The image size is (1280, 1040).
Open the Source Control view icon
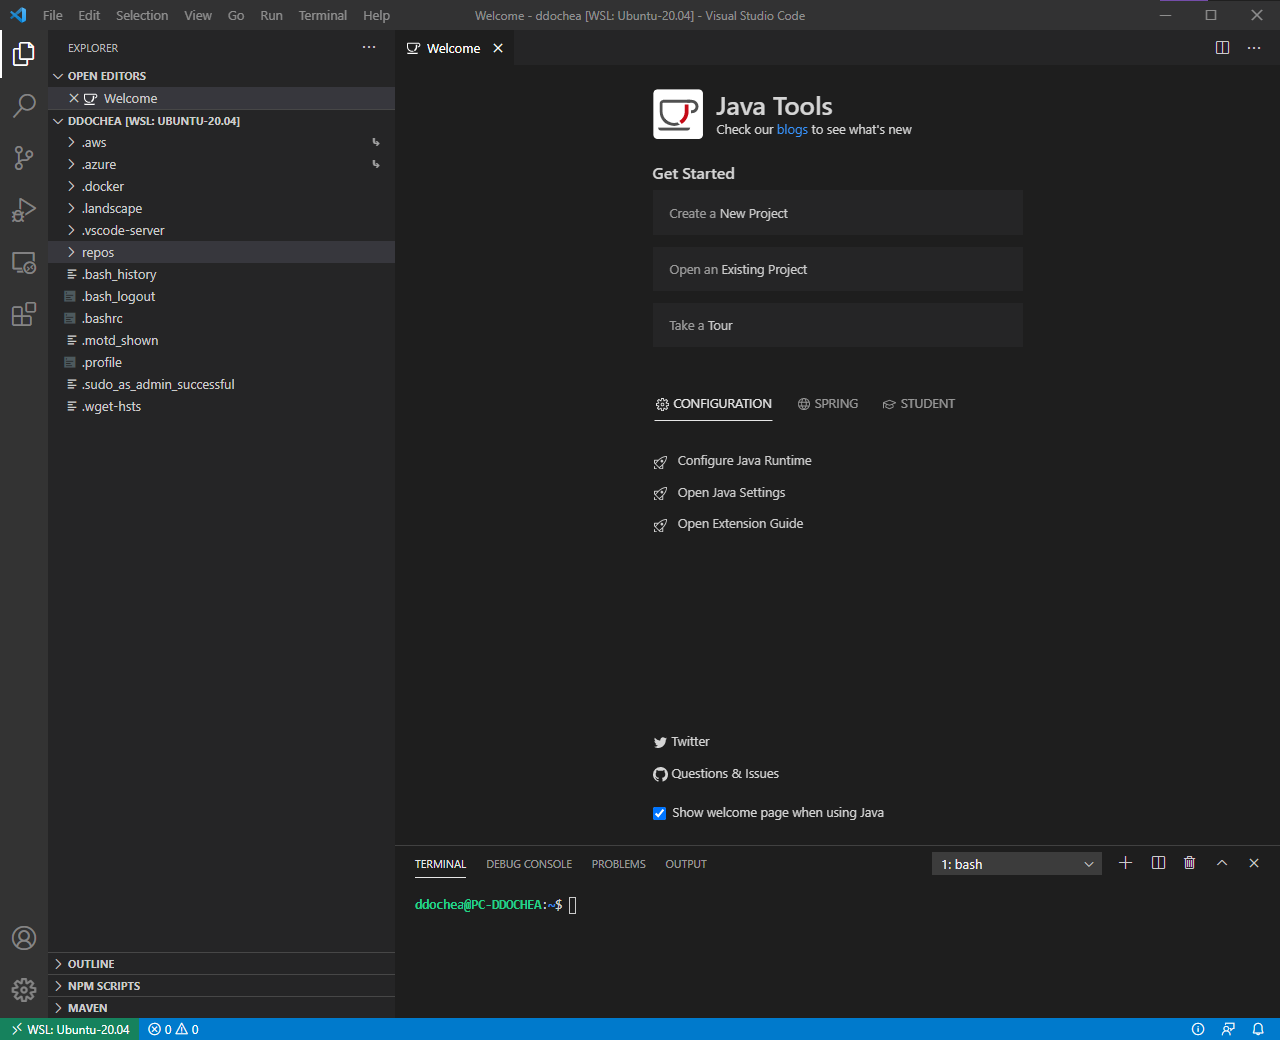coord(24,157)
